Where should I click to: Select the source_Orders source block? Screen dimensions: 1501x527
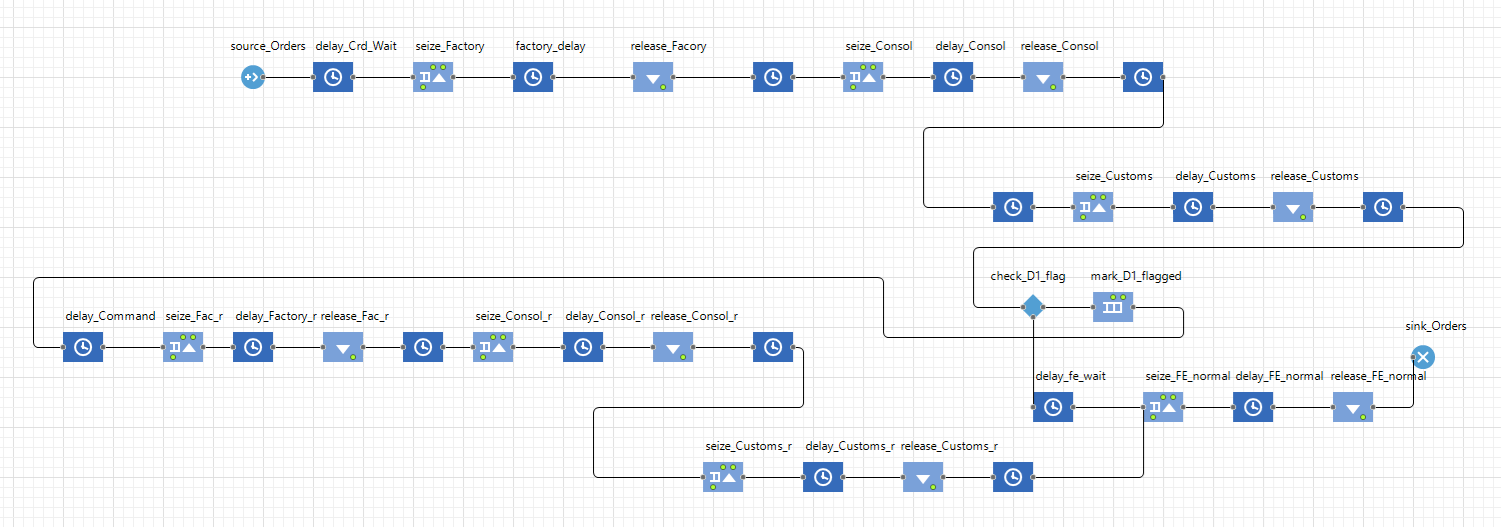252,77
